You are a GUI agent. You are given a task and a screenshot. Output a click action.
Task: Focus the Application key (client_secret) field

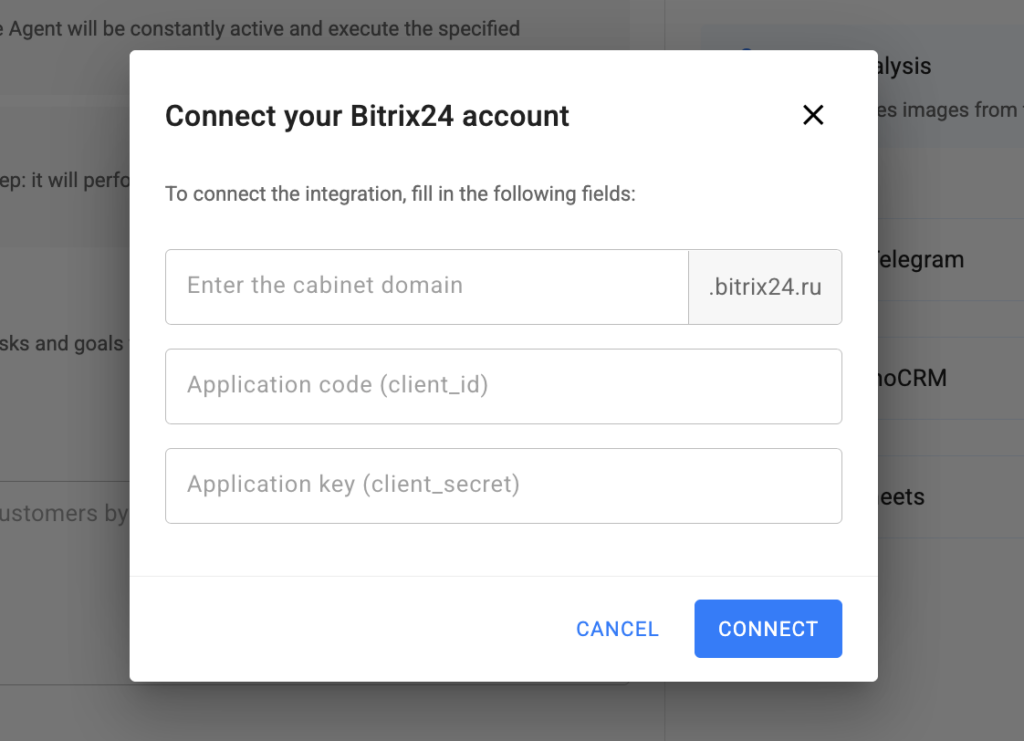click(x=503, y=486)
